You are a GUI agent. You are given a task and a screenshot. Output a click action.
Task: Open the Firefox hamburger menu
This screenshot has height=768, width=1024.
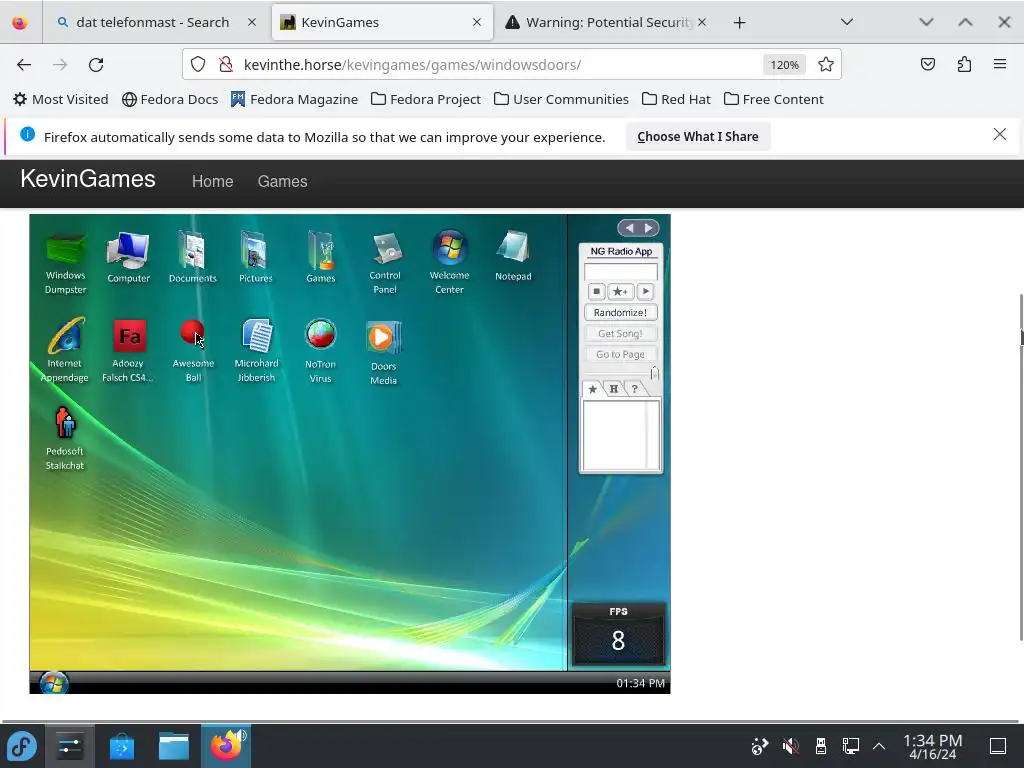[1000, 64]
